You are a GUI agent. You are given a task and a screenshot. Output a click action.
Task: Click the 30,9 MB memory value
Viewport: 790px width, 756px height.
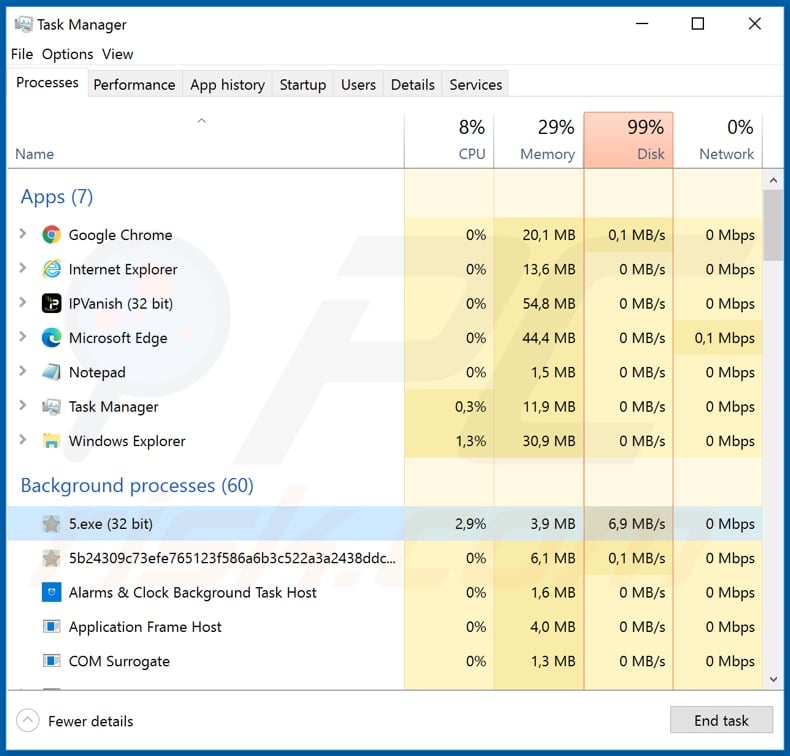point(549,441)
